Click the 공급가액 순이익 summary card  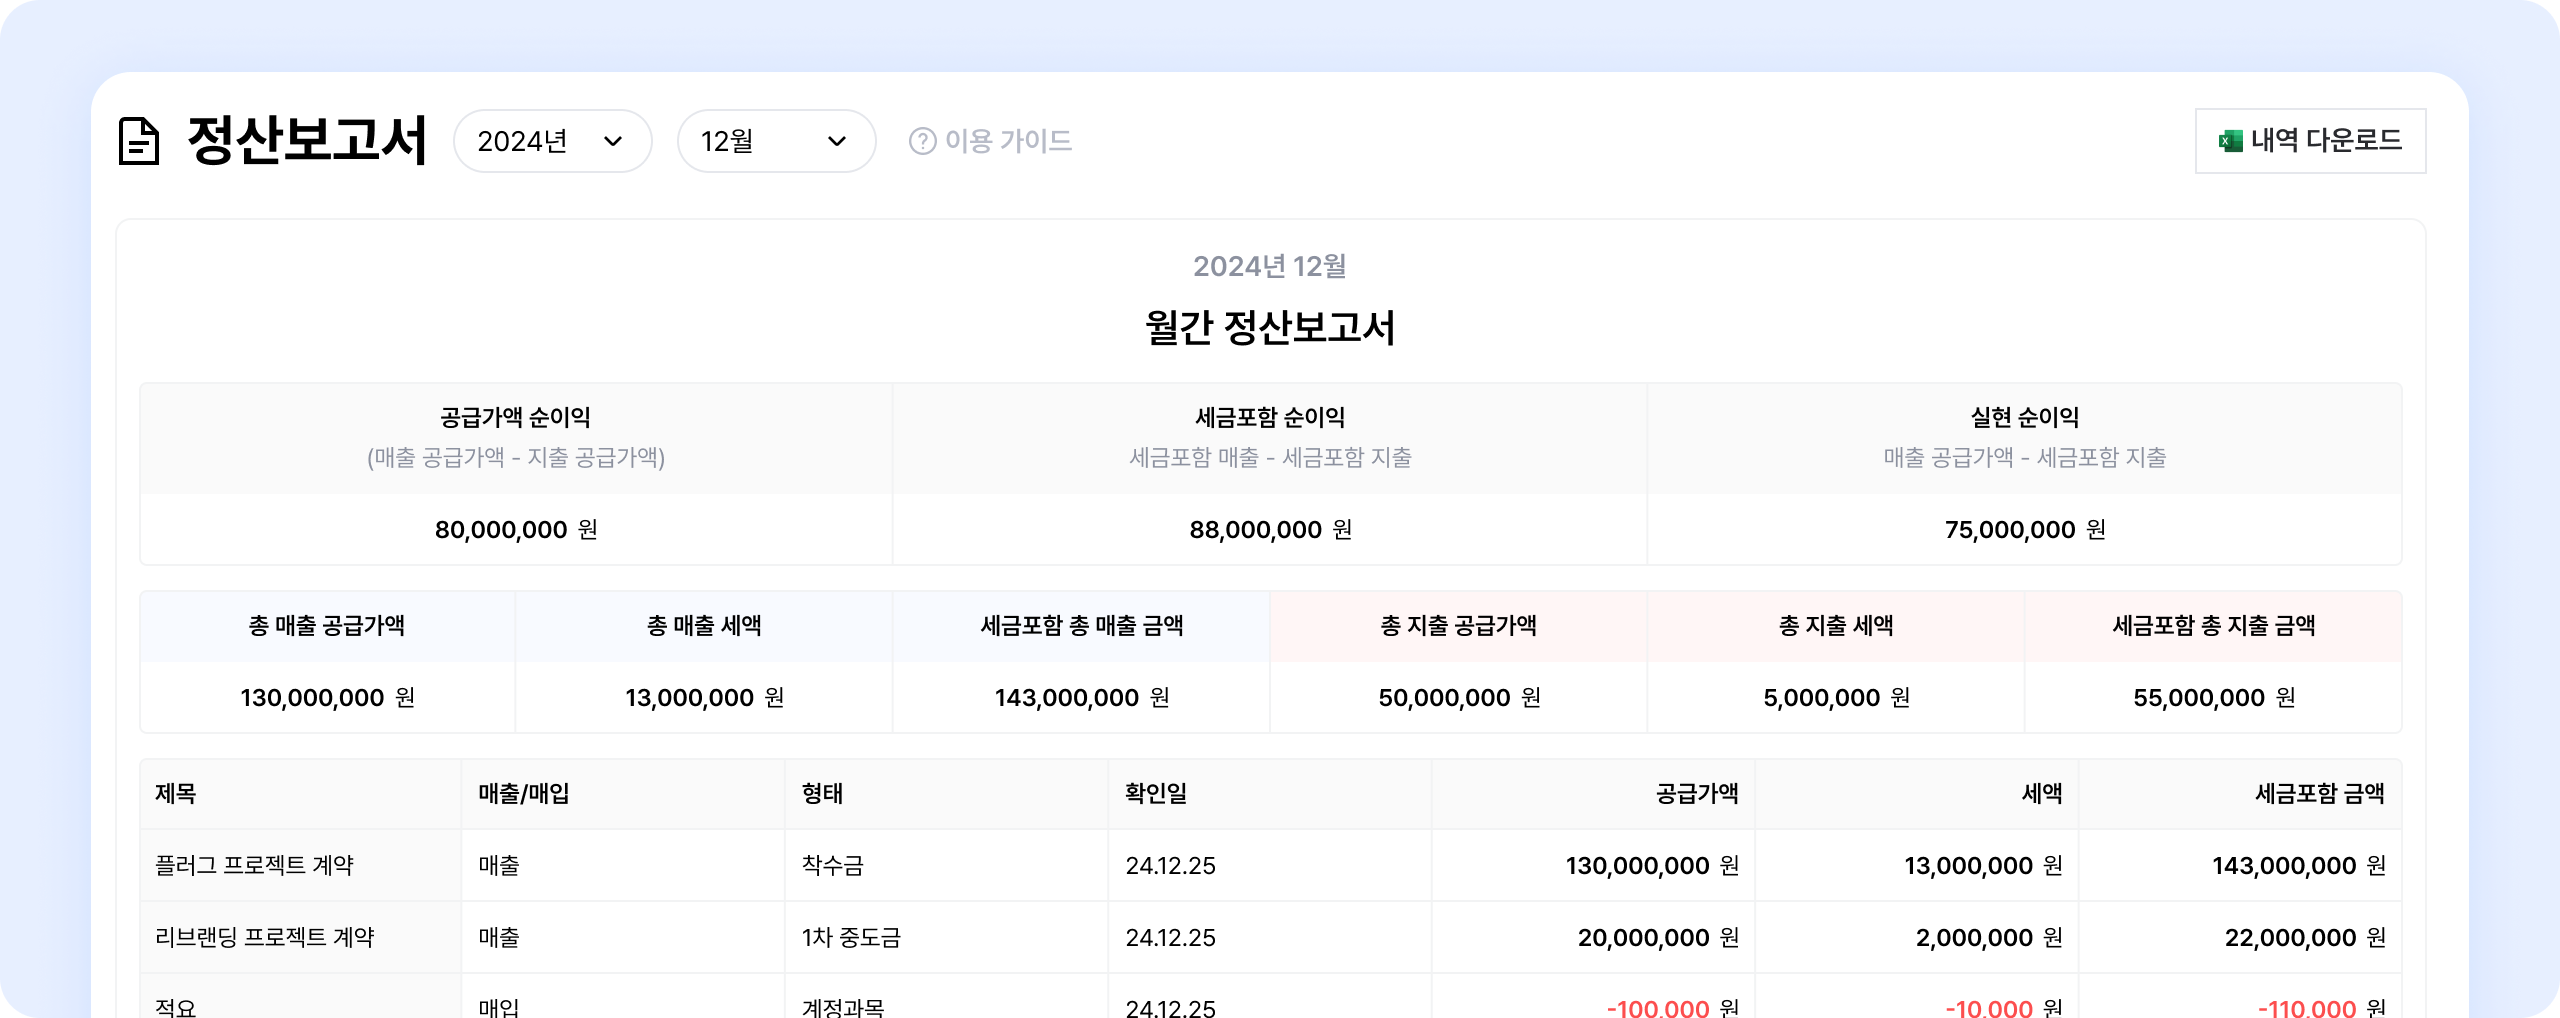click(x=516, y=473)
